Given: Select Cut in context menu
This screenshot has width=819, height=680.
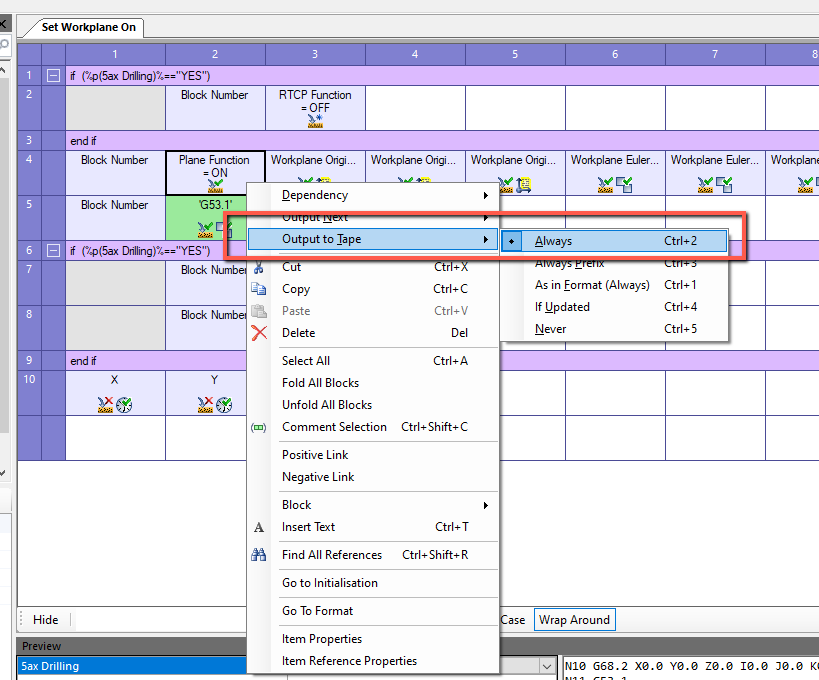Looking at the screenshot, I should pos(373,267).
